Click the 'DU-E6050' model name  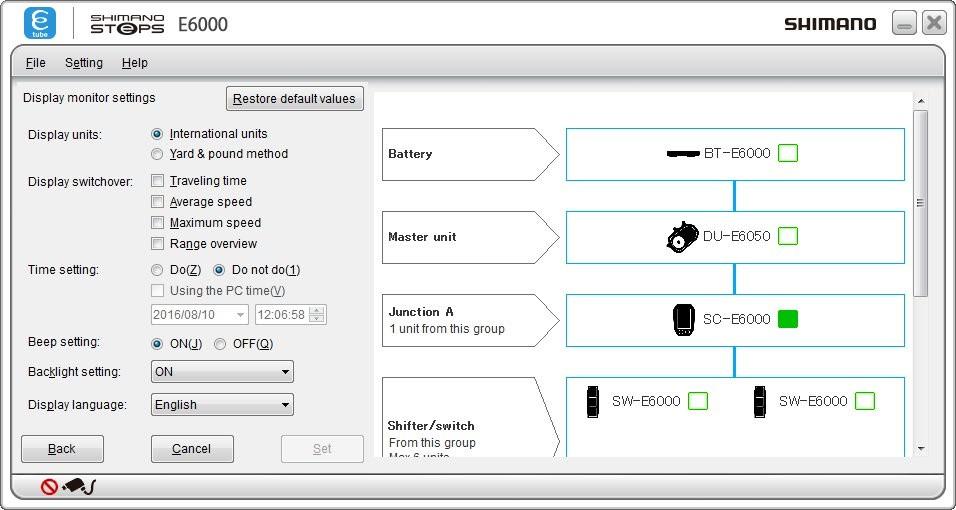click(x=737, y=237)
